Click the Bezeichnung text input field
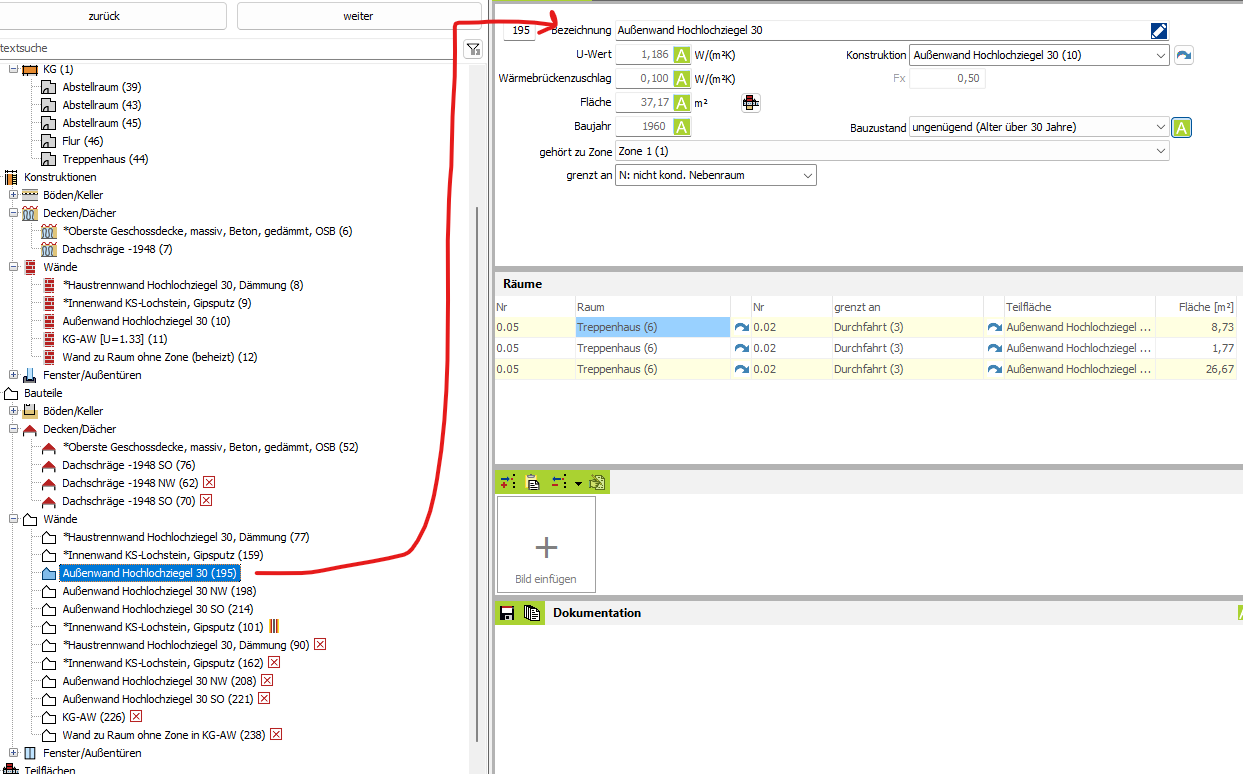 (x=880, y=31)
